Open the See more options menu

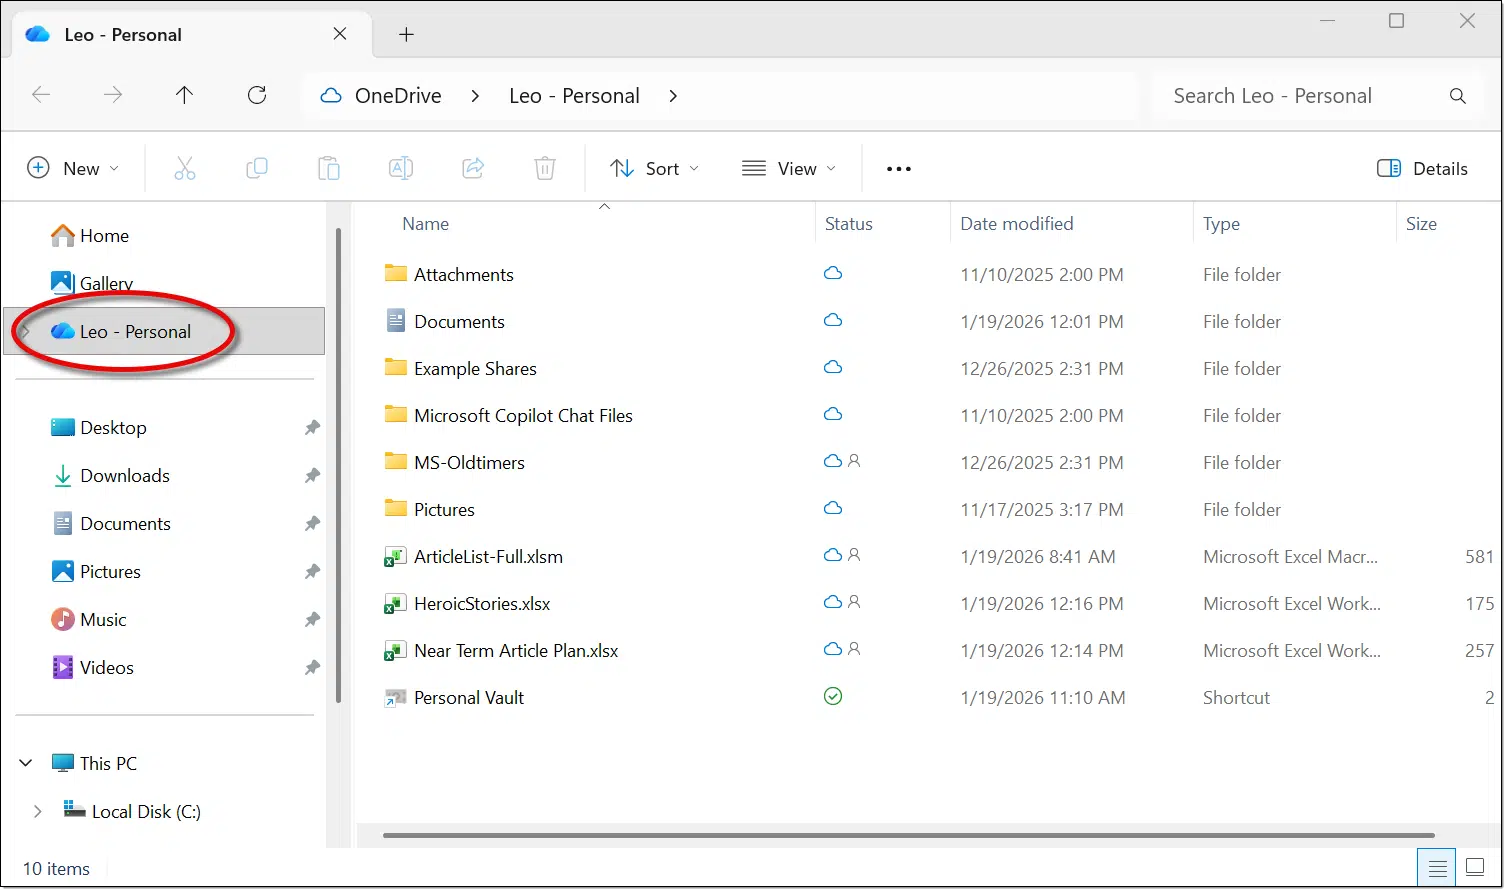[x=898, y=168]
